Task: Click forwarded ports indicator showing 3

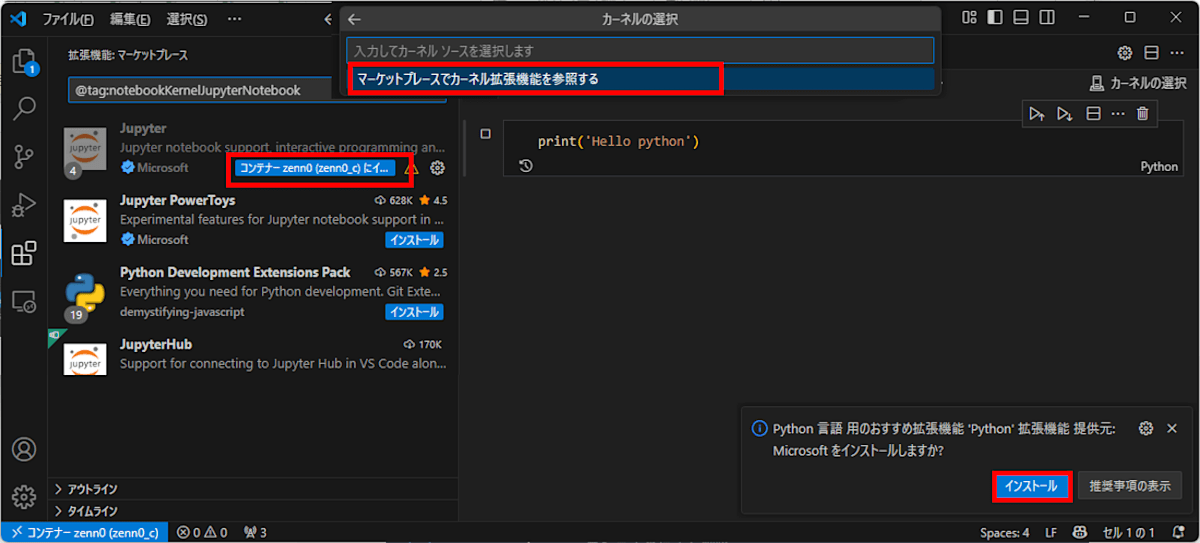Action: [255, 533]
